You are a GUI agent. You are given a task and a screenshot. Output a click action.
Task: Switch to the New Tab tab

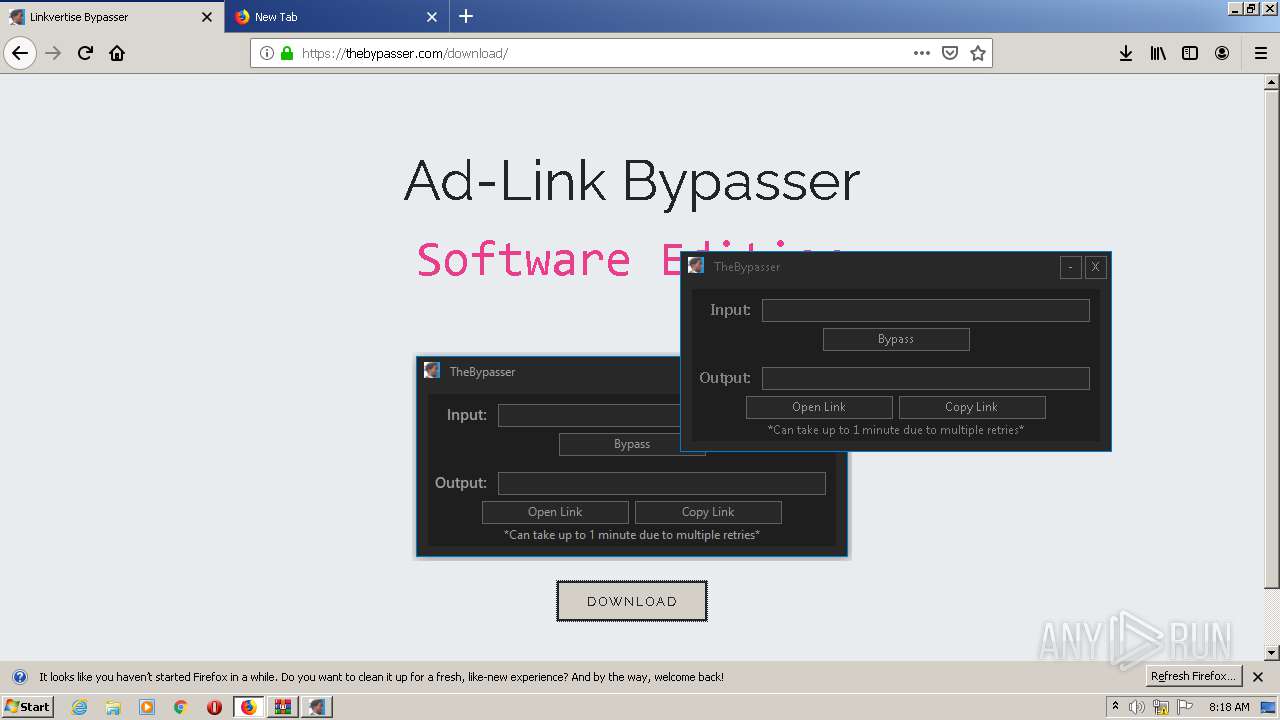[337, 17]
